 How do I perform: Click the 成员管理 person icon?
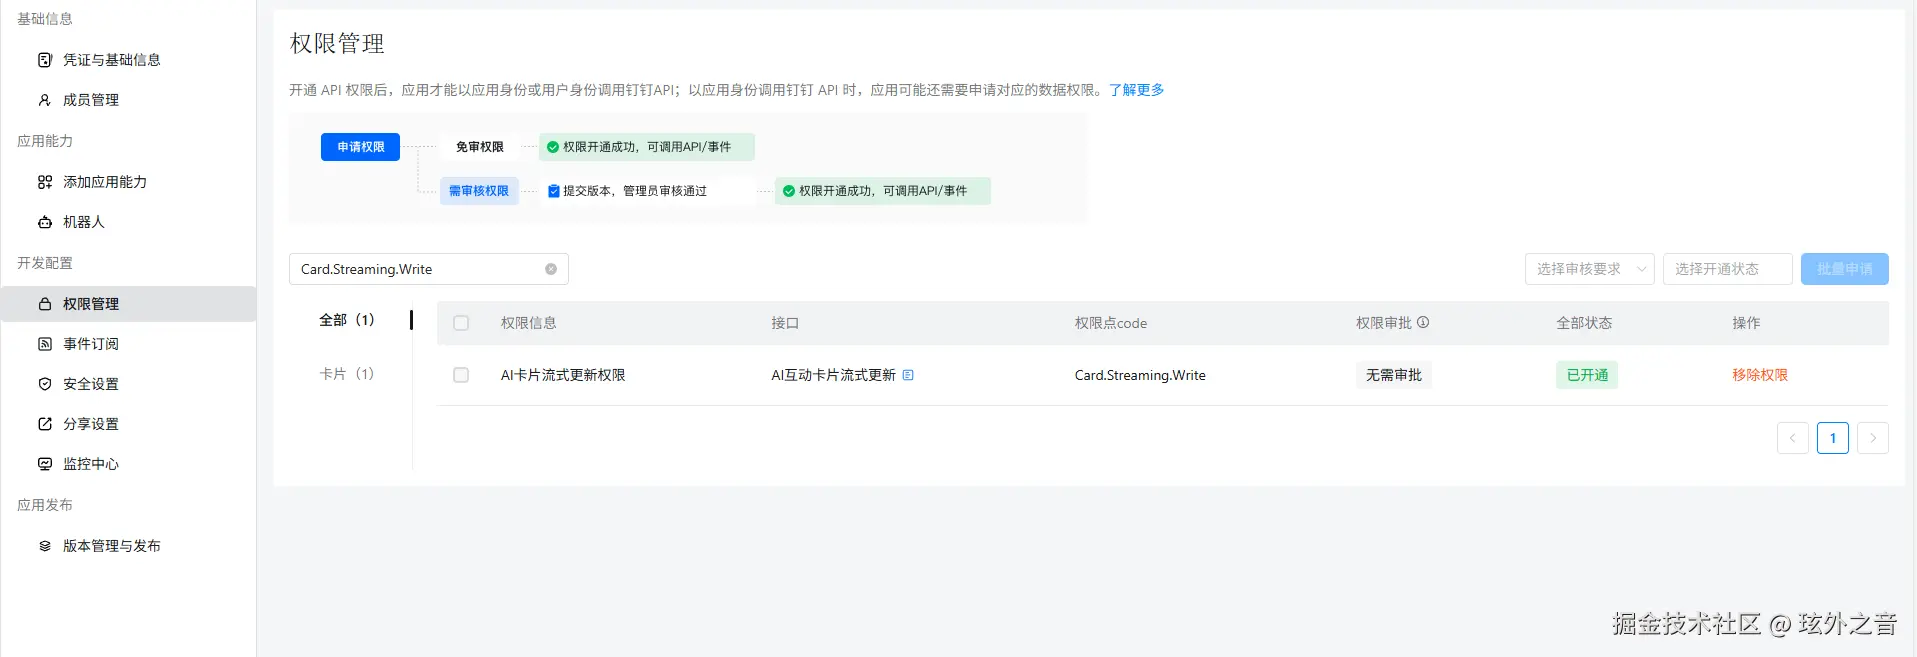(44, 100)
